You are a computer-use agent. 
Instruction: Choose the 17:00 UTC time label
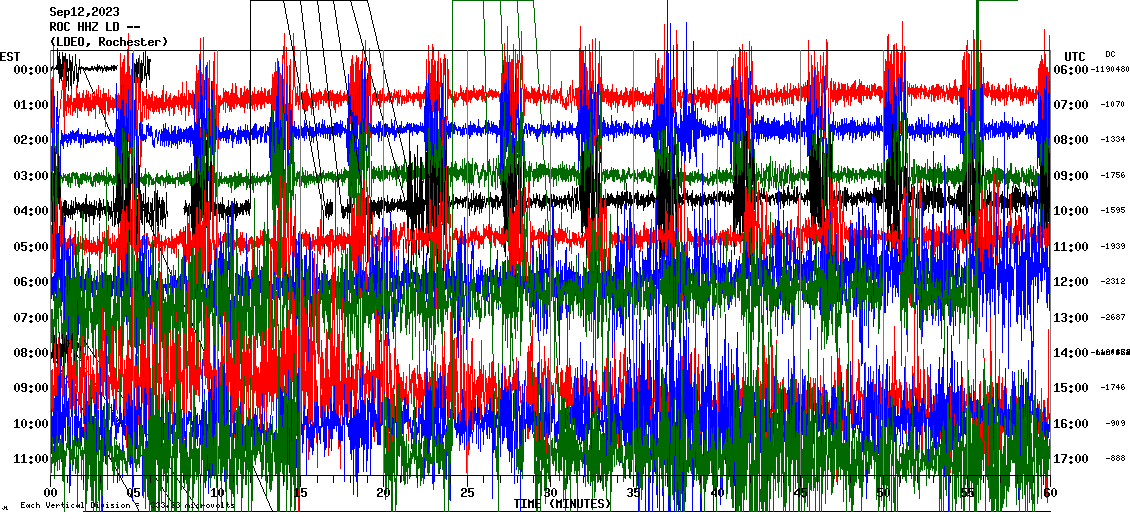(x=1071, y=459)
